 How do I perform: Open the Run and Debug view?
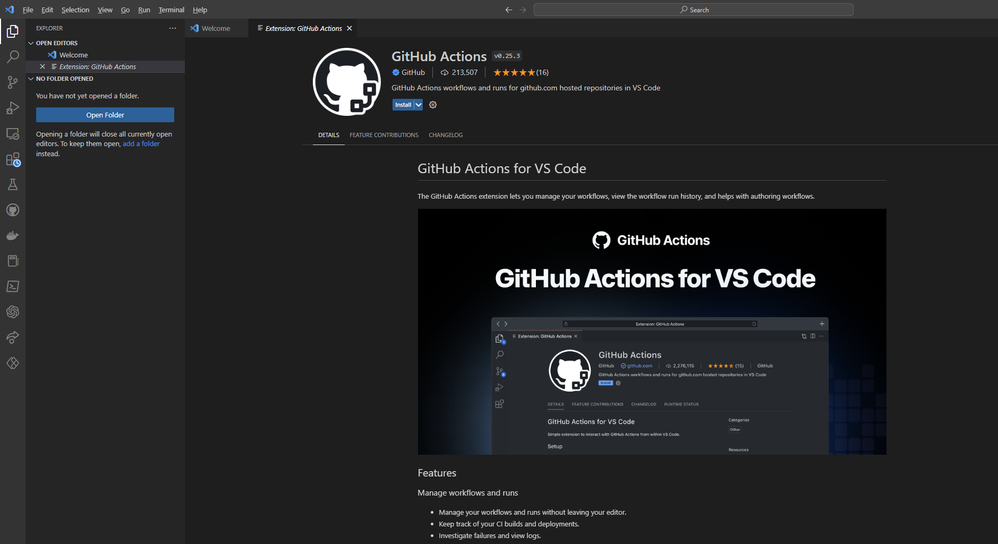pos(12,108)
